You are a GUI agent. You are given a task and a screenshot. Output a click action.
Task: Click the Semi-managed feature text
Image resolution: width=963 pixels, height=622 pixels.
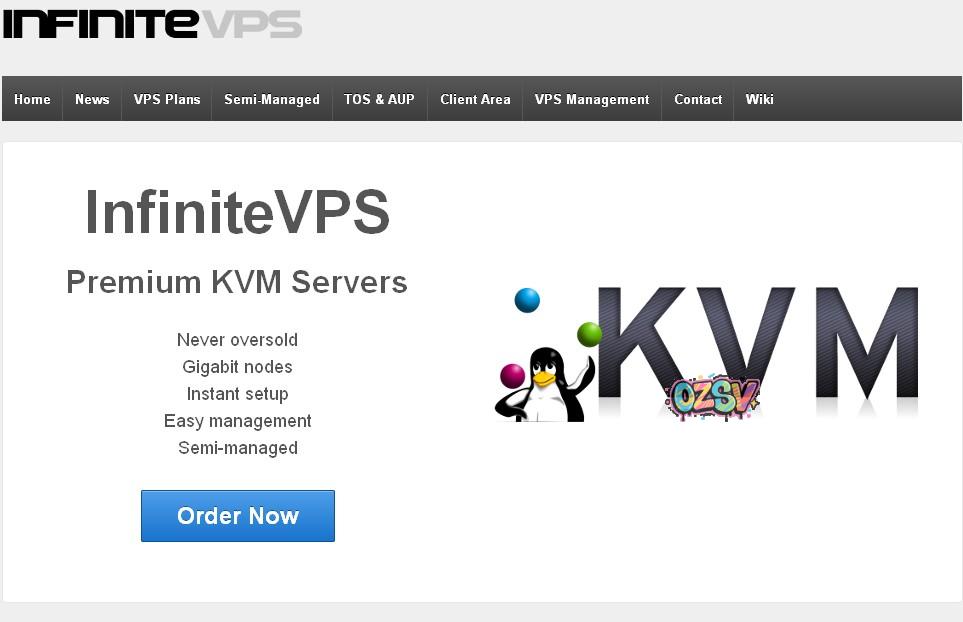click(238, 448)
